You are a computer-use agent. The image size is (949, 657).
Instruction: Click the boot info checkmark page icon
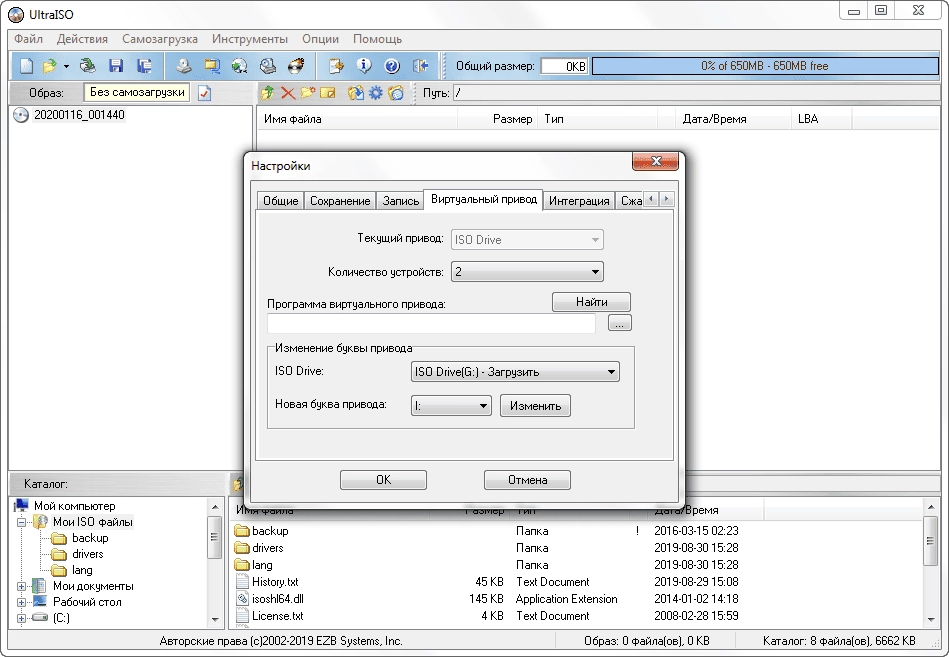pos(205,93)
